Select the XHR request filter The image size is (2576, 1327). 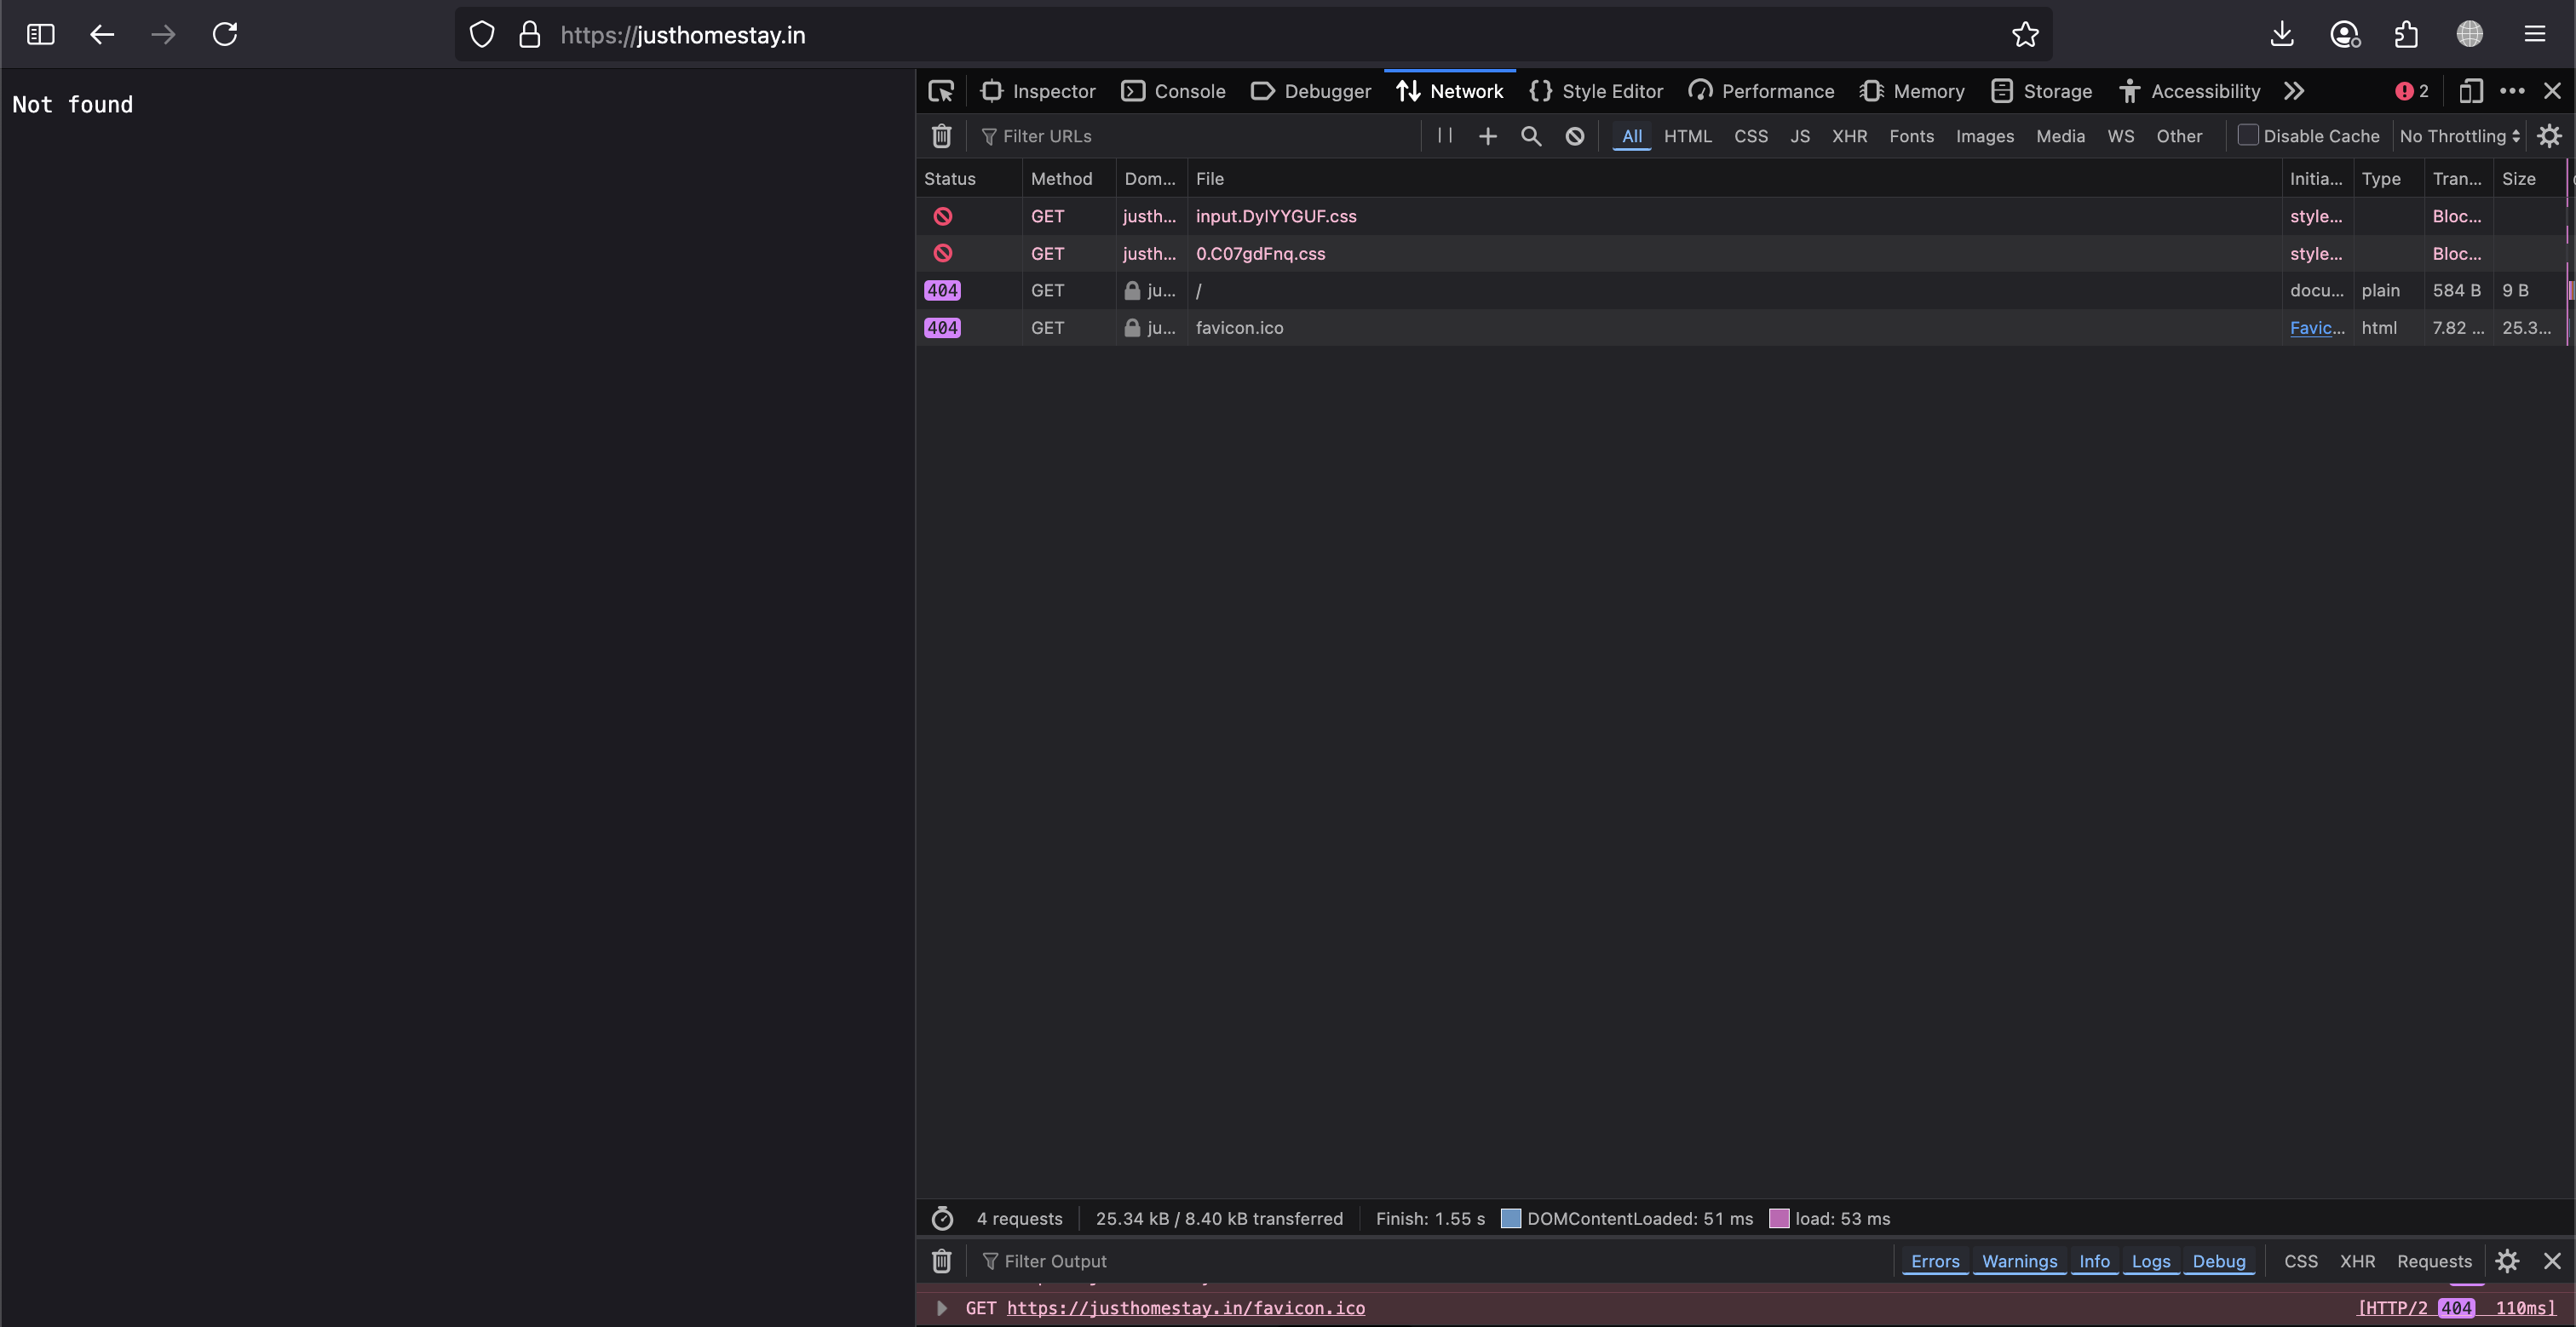pyautogui.click(x=1848, y=136)
